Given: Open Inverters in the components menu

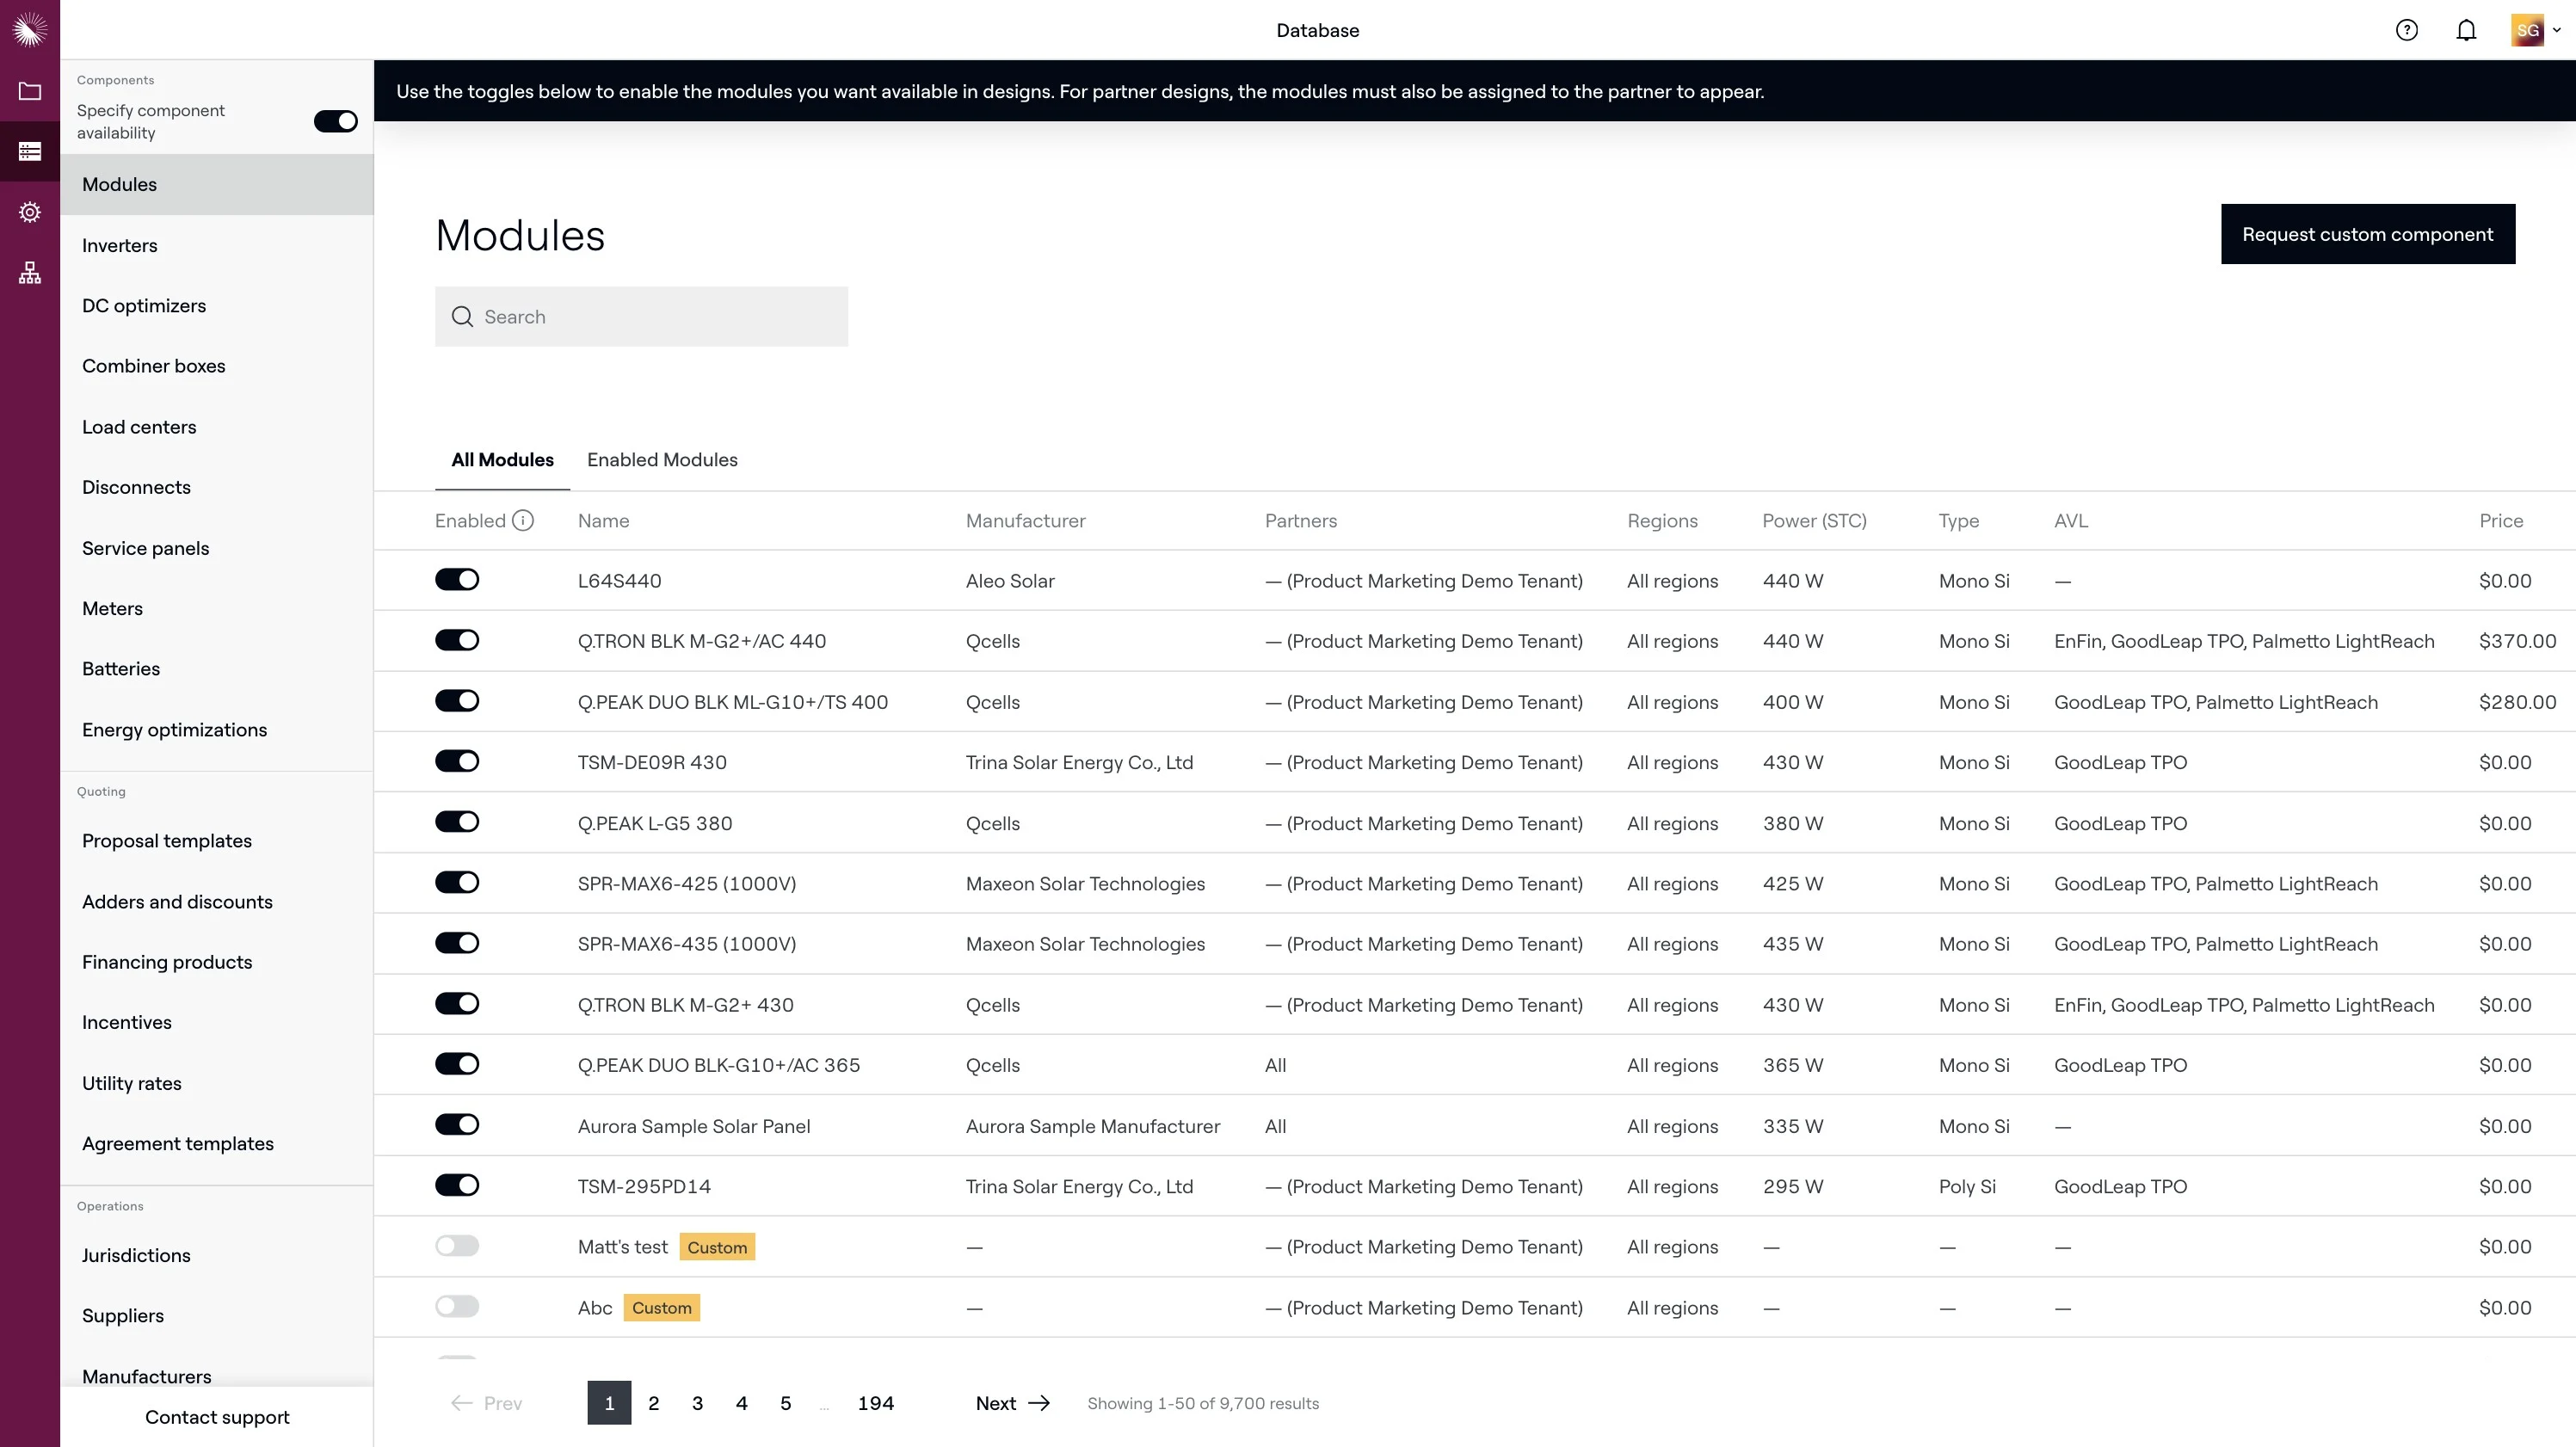Looking at the screenshot, I should point(120,245).
